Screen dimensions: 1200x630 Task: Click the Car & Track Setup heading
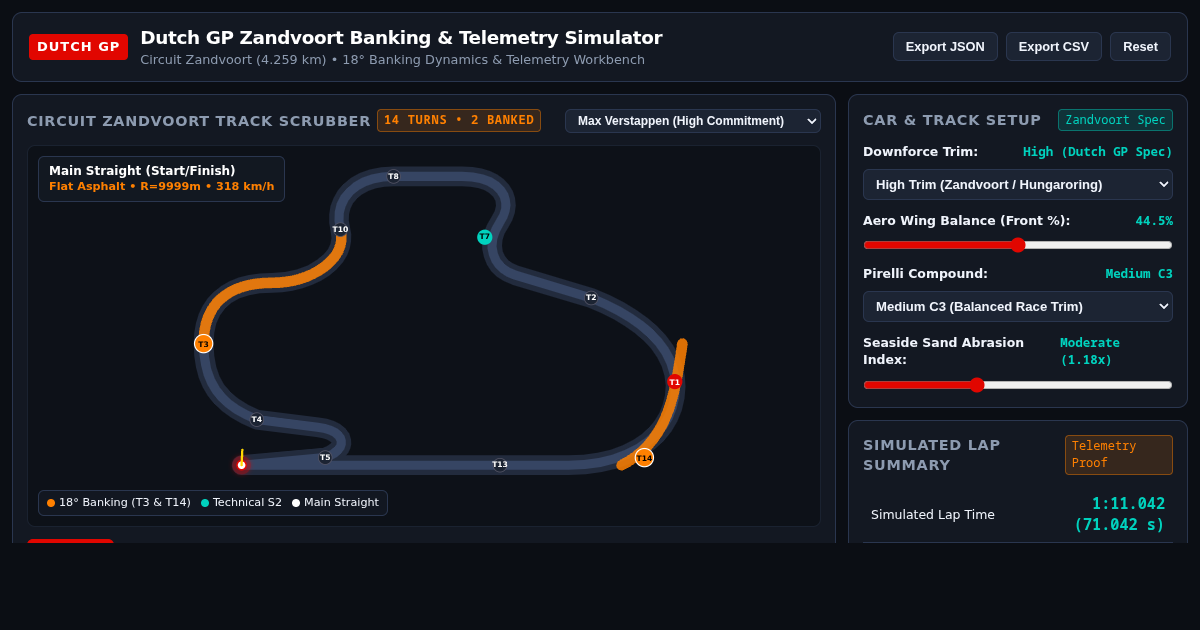click(952, 120)
